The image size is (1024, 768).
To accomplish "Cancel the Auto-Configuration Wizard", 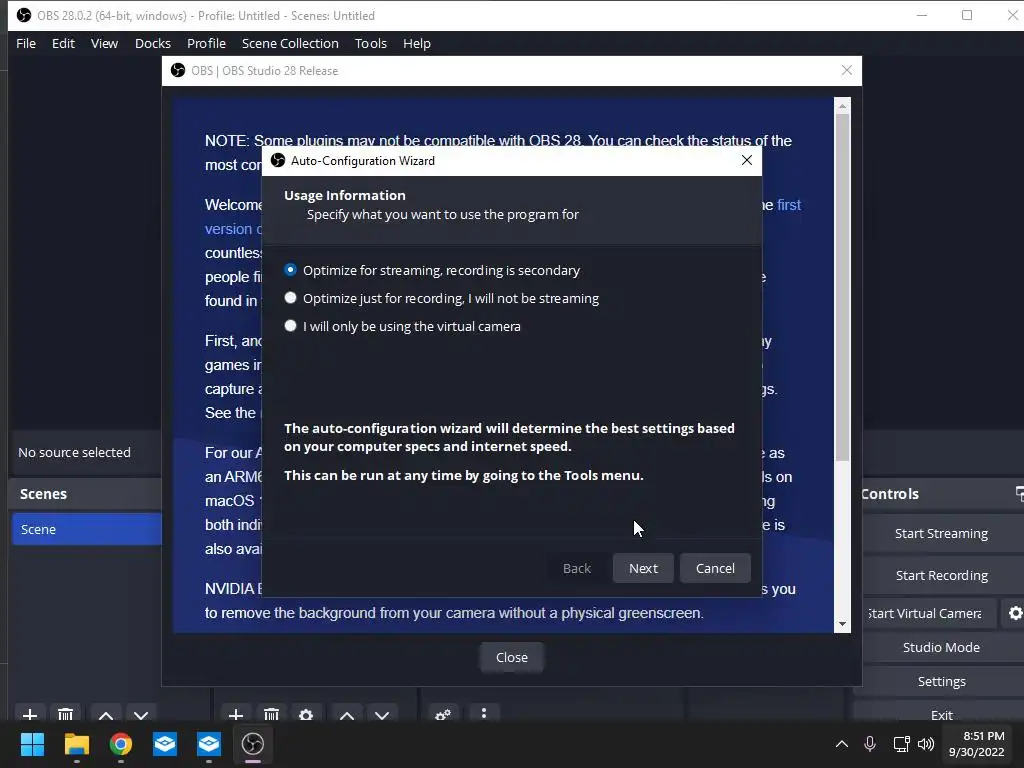I will click(x=715, y=568).
